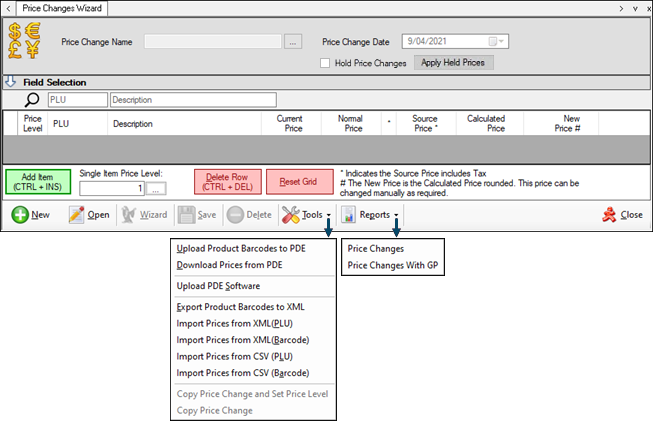Click the Single Item Price Level field

pos(112,189)
